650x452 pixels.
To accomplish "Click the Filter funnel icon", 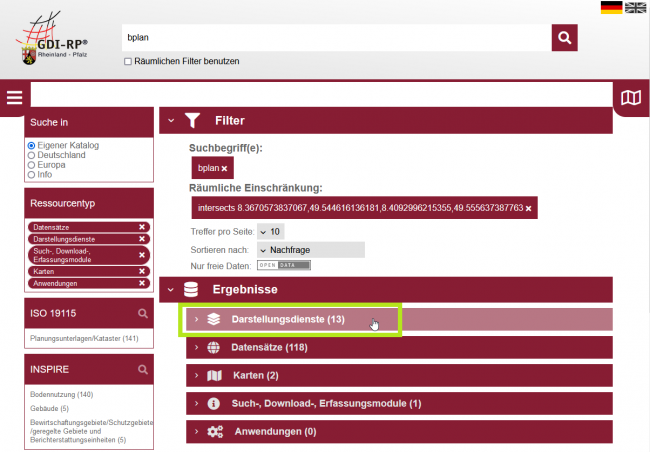I will coord(192,121).
